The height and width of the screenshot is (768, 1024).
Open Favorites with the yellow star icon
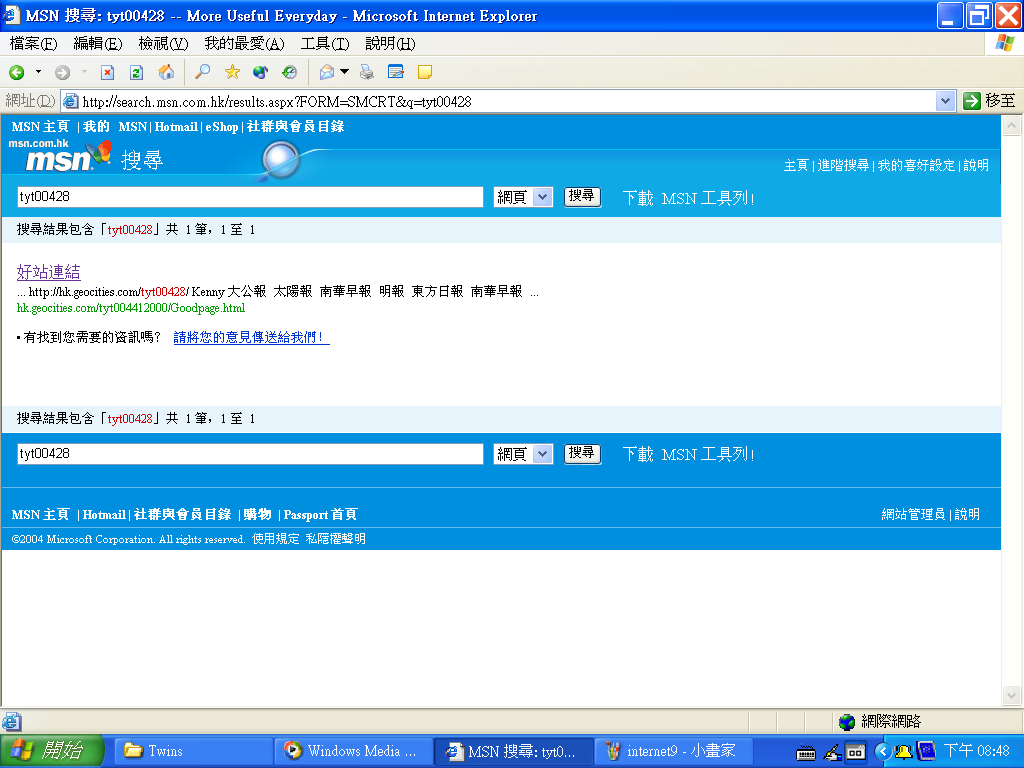(232, 72)
